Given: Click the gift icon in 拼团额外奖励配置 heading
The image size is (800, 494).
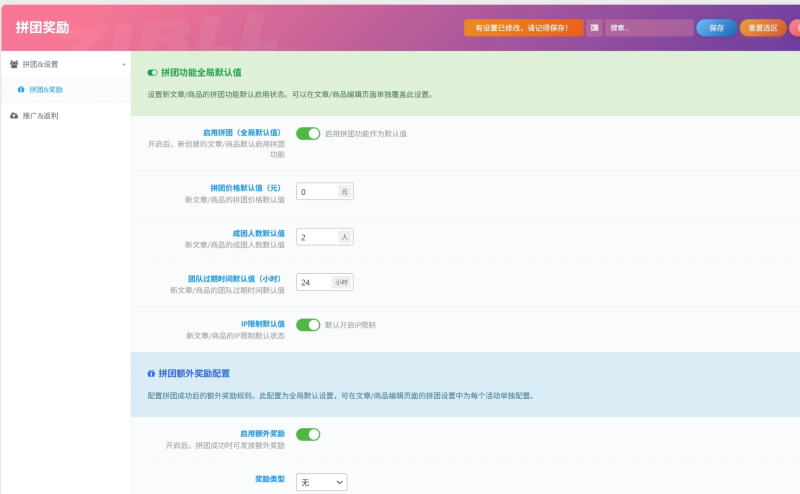Looking at the screenshot, I should (151, 374).
